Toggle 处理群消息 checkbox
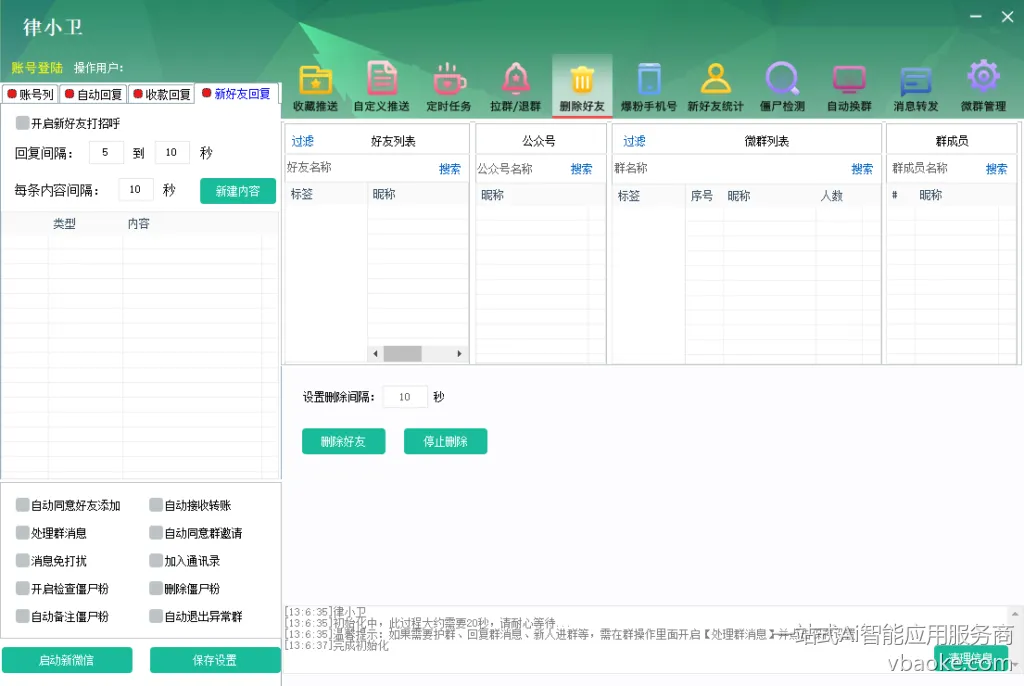 tap(23, 533)
